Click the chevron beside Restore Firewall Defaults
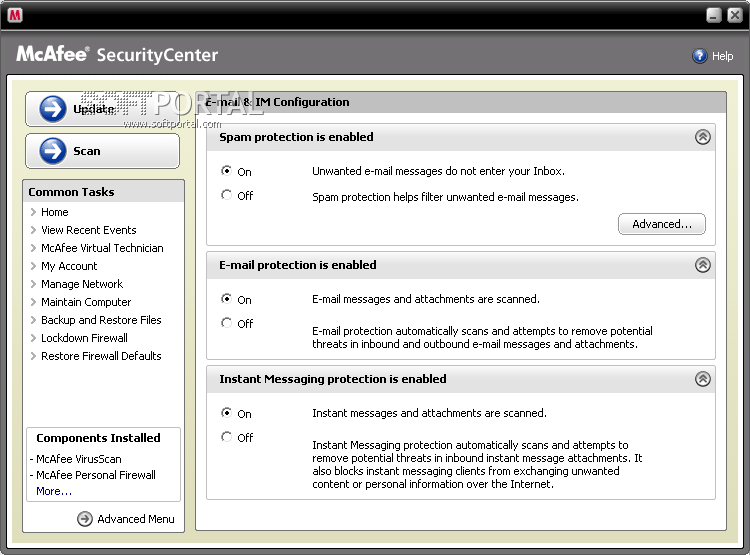 pyautogui.click(x=33, y=356)
